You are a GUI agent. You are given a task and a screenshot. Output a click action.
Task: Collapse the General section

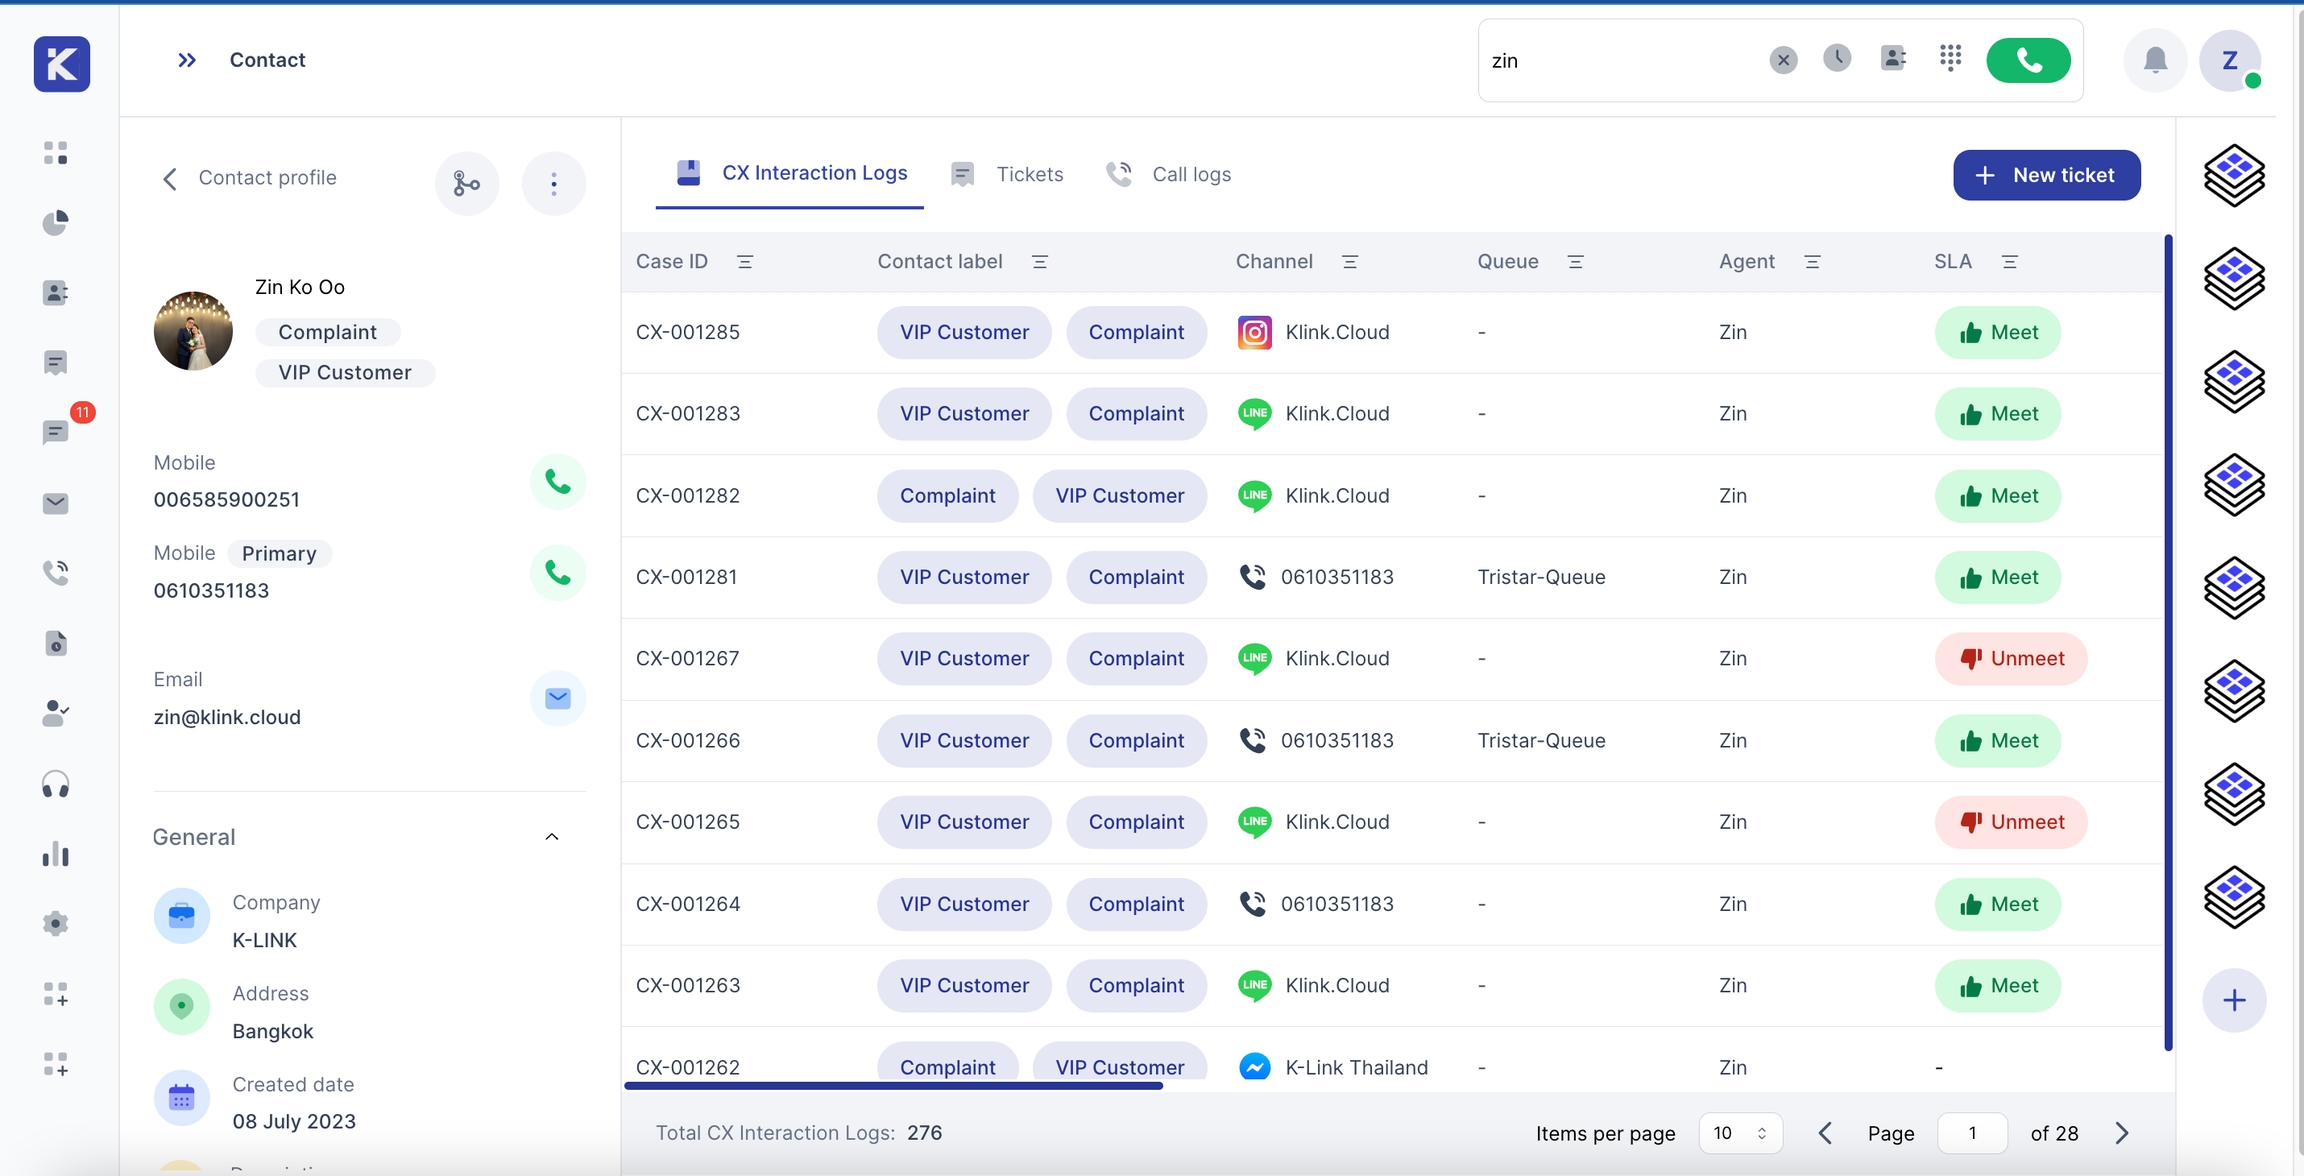pos(551,837)
